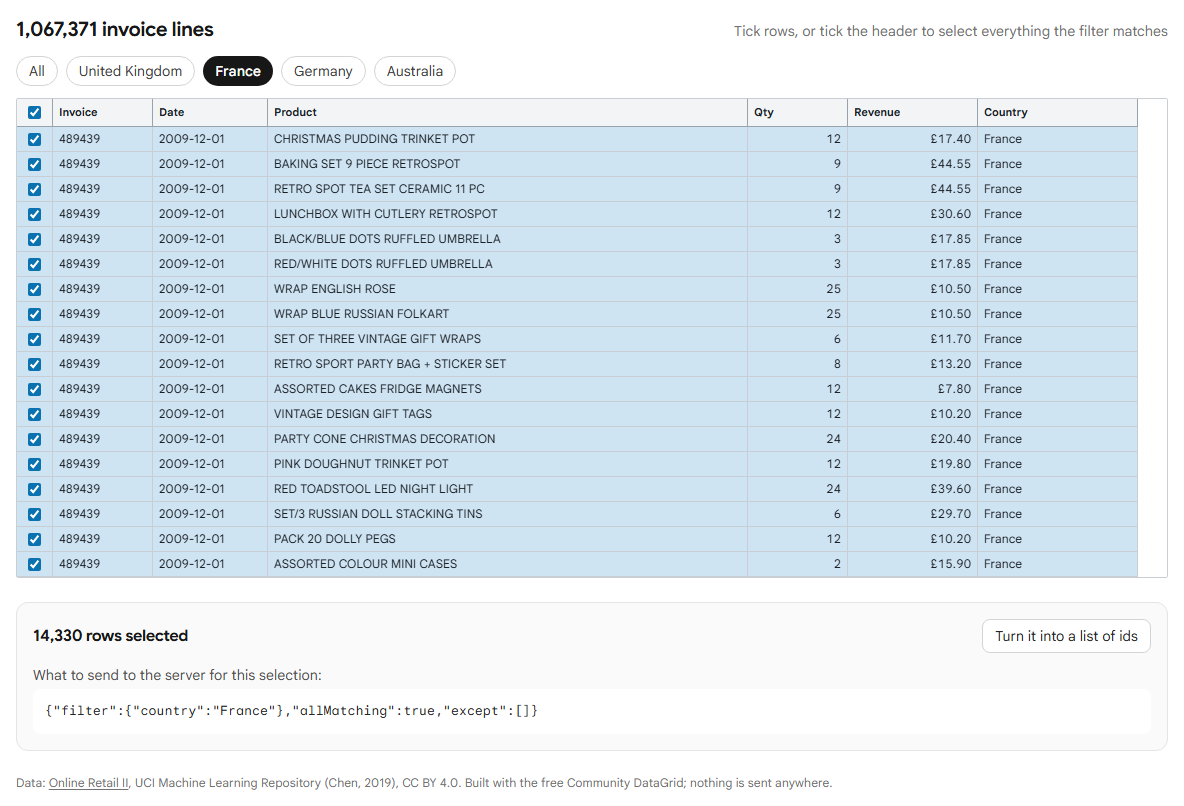This screenshot has width=1184, height=806.
Task: Uncheck BLACK/BLUE DOTS RUFFLED UMBRELLA row
Action: click(34, 239)
